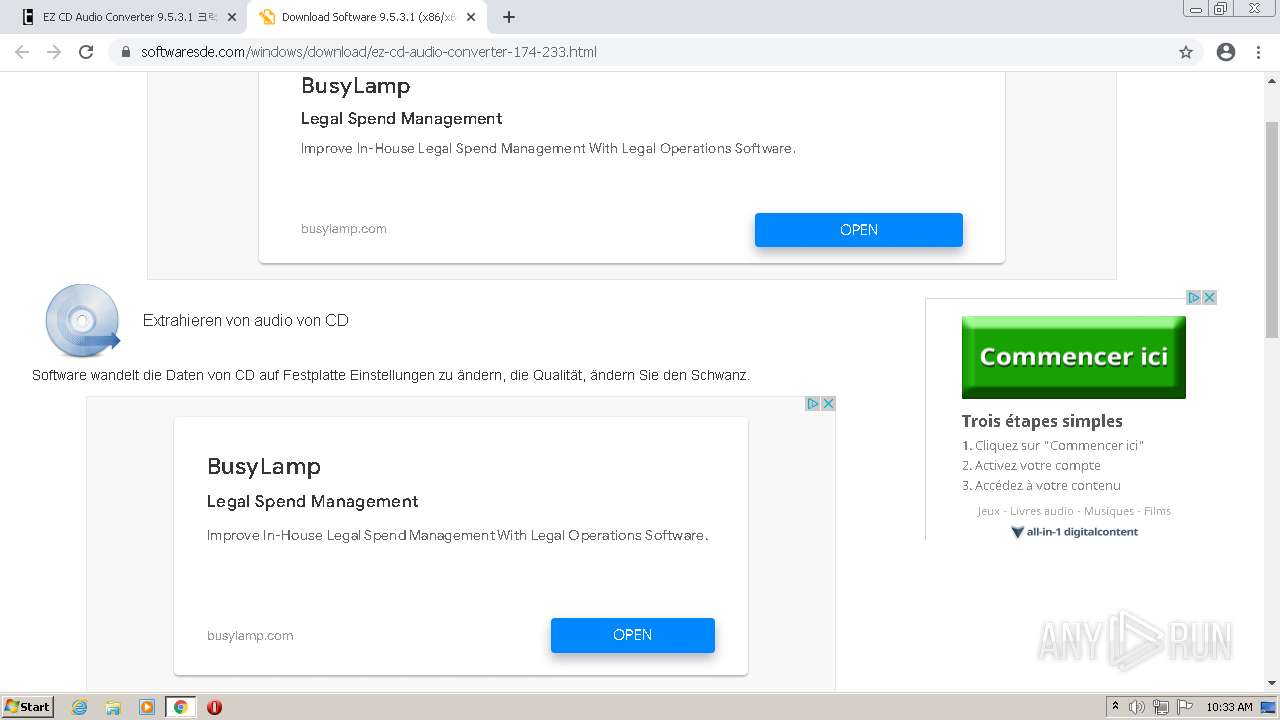This screenshot has width=1280, height=720.
Task: Open Windows Explorer folder on taskbar
Action: point(113,707)
